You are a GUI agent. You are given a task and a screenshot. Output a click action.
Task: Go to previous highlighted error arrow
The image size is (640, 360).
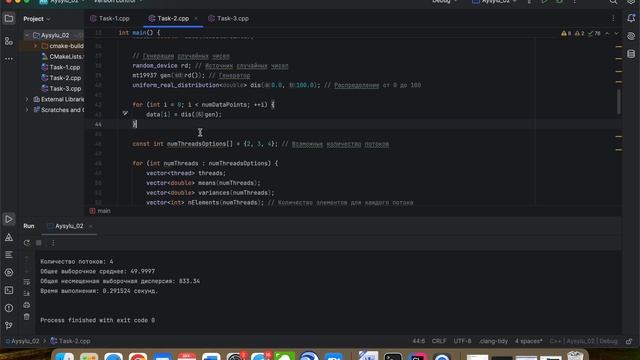tap(607, 33)
